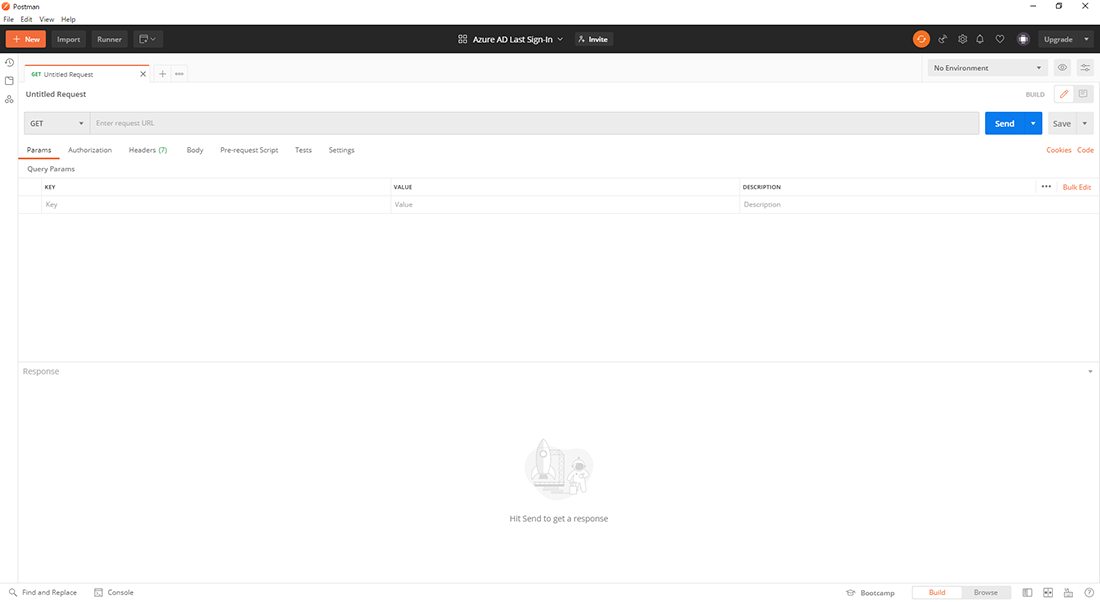Screen dimensions: 1100x602
Task: Open the Azure AD Last Sign-In workspace dropdown
Action: click(518, 39)
